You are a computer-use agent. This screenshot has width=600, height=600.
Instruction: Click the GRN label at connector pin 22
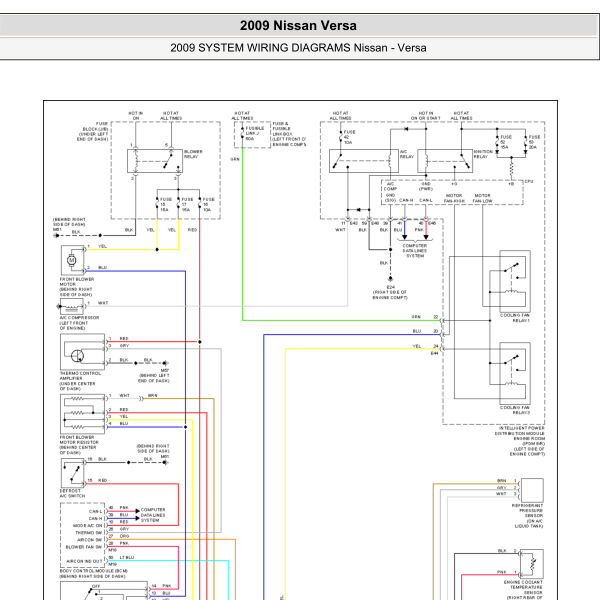tap(416, 317)
